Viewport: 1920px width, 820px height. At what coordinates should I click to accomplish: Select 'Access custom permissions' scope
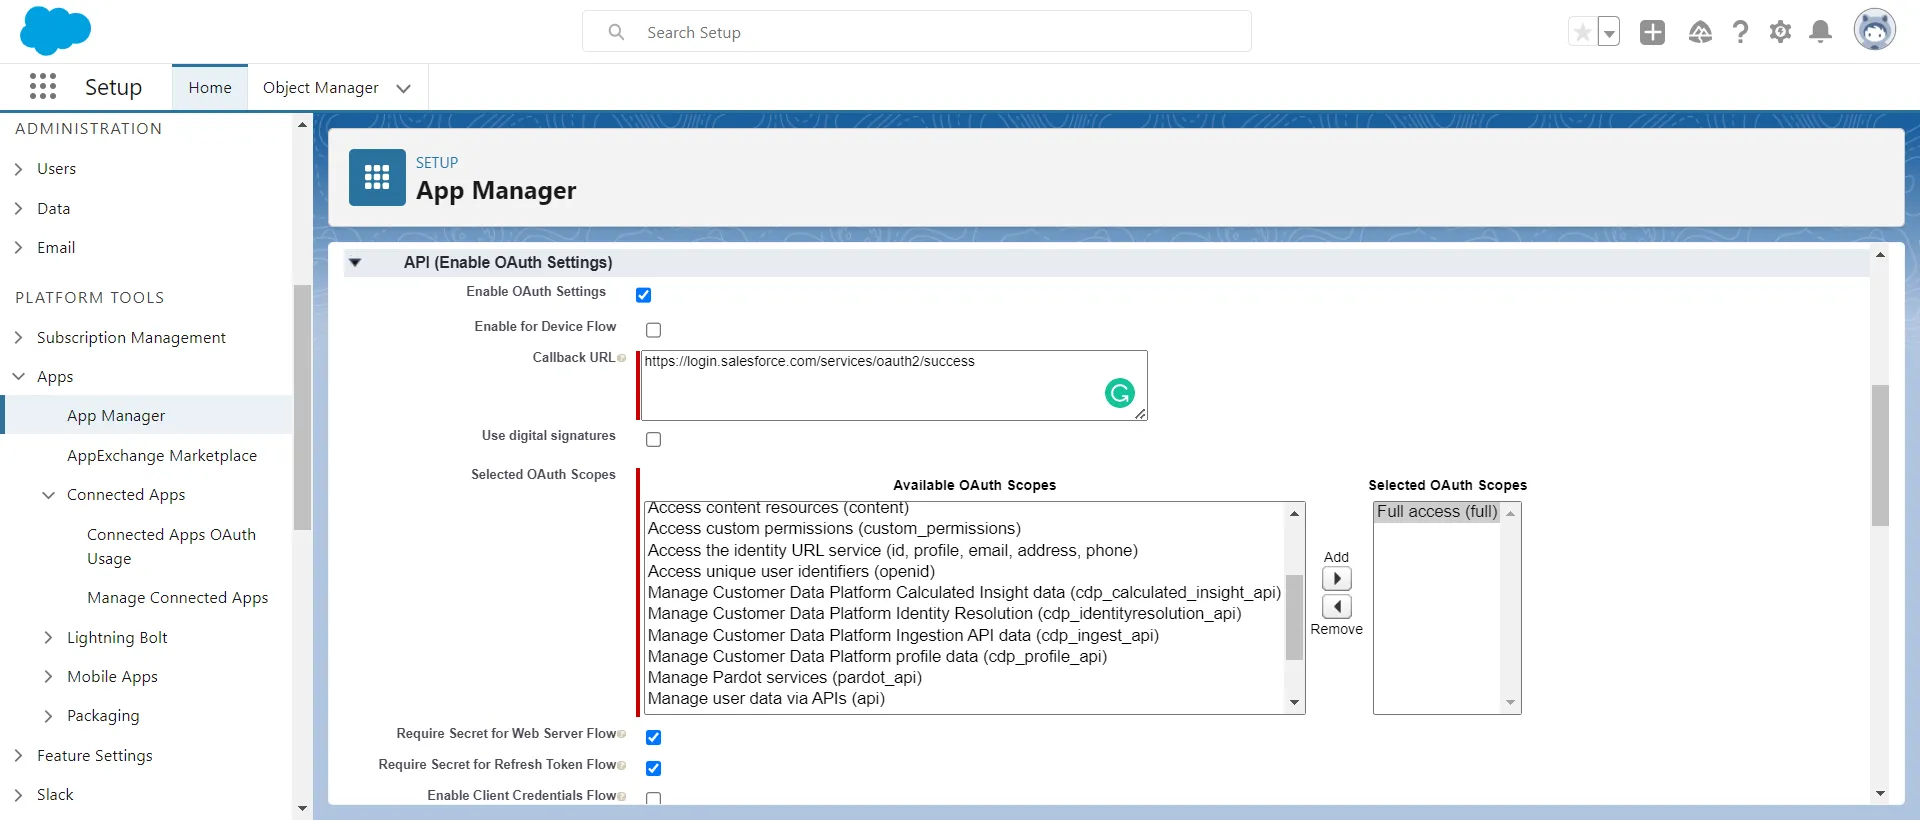(834, 529)
